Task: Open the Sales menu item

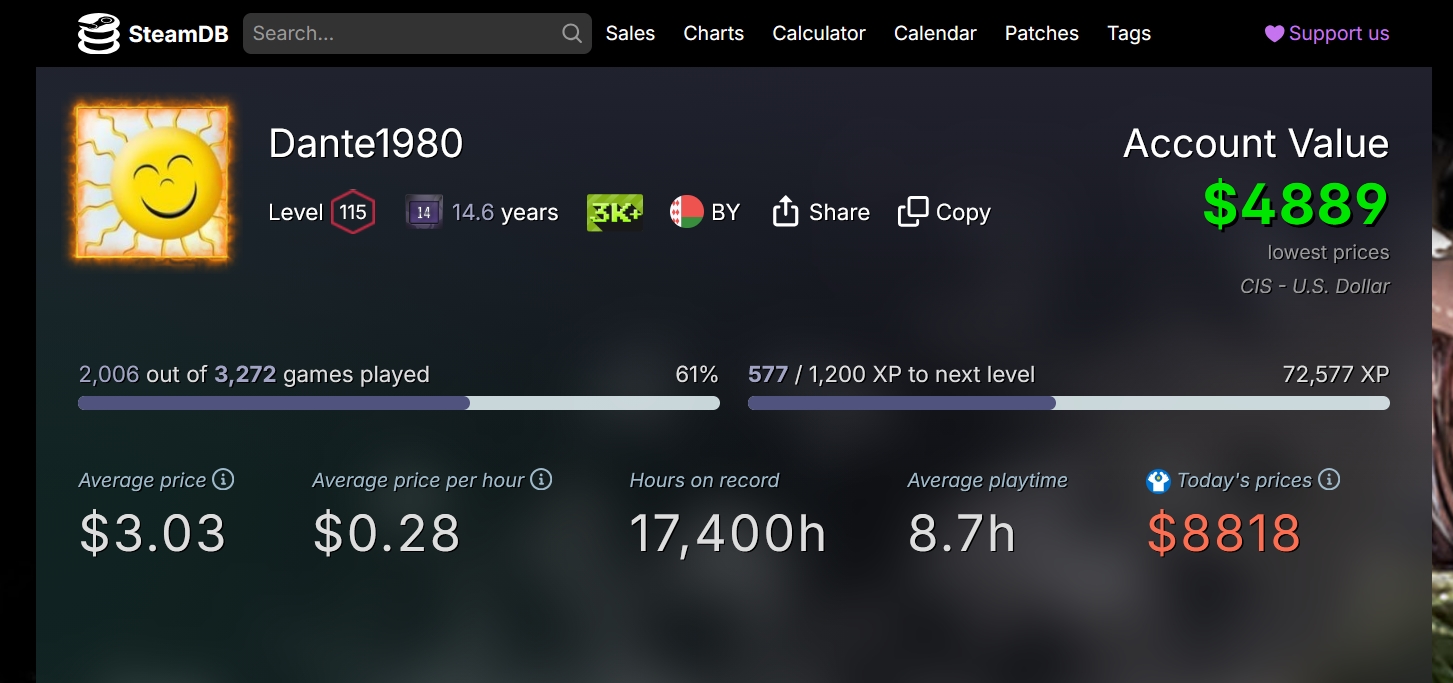Action: coord(630,34)
